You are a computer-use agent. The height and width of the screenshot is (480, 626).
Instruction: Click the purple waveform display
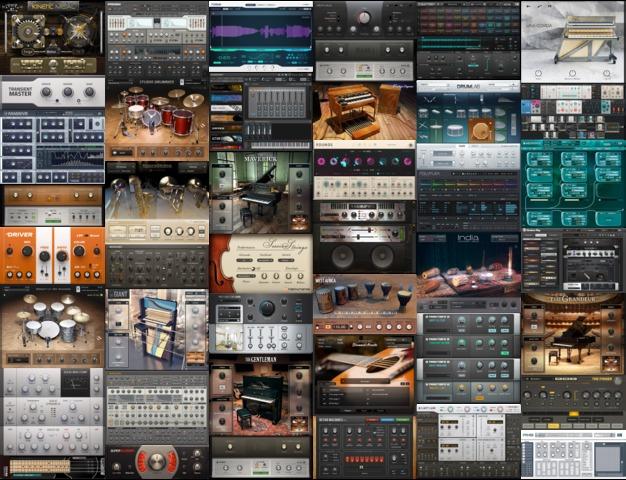pyautogui.click(x=261, y=33)
